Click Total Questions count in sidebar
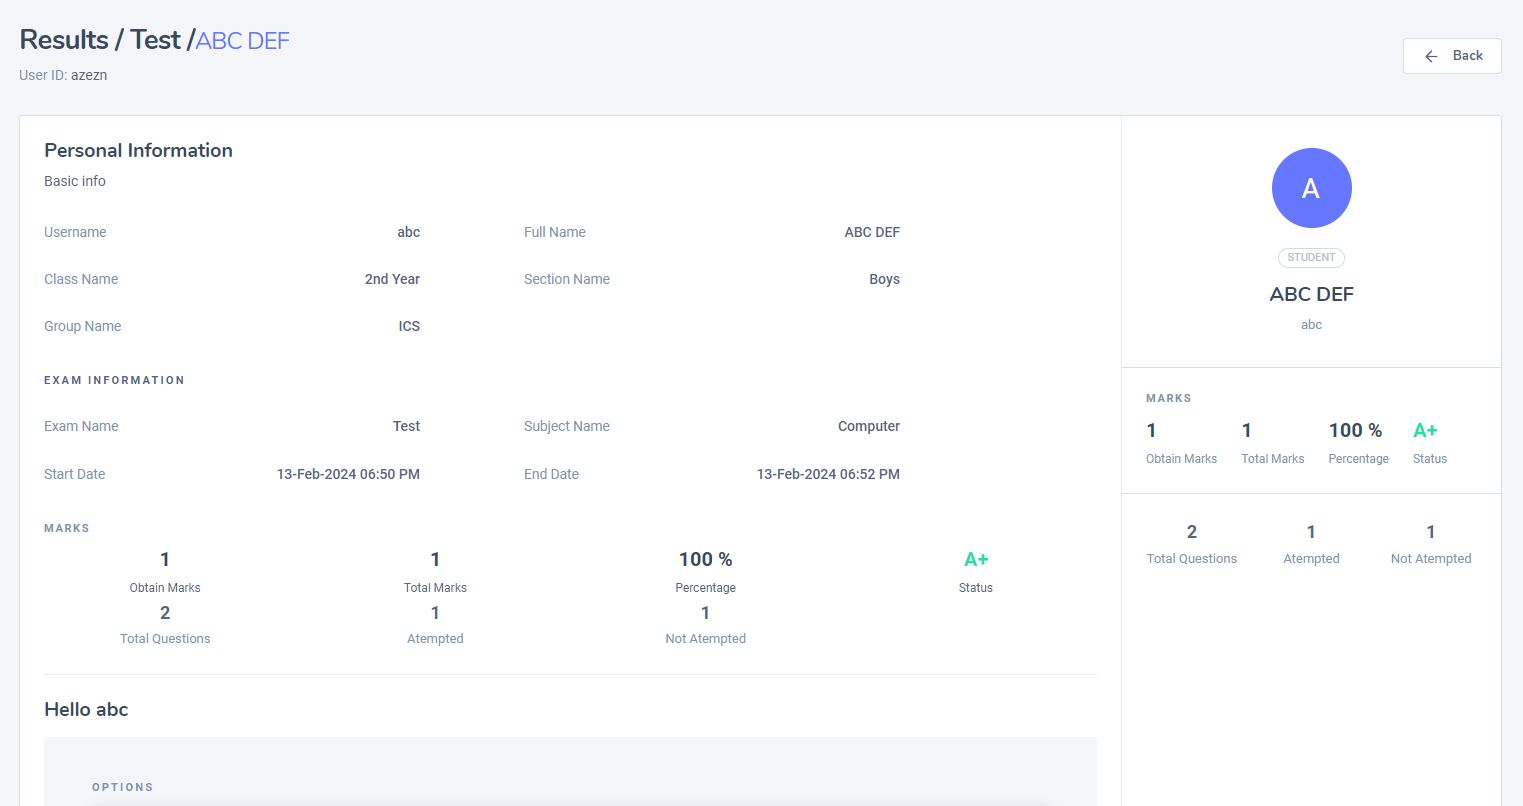Viewport: 1523px width, 806px height. [1191, 531]
